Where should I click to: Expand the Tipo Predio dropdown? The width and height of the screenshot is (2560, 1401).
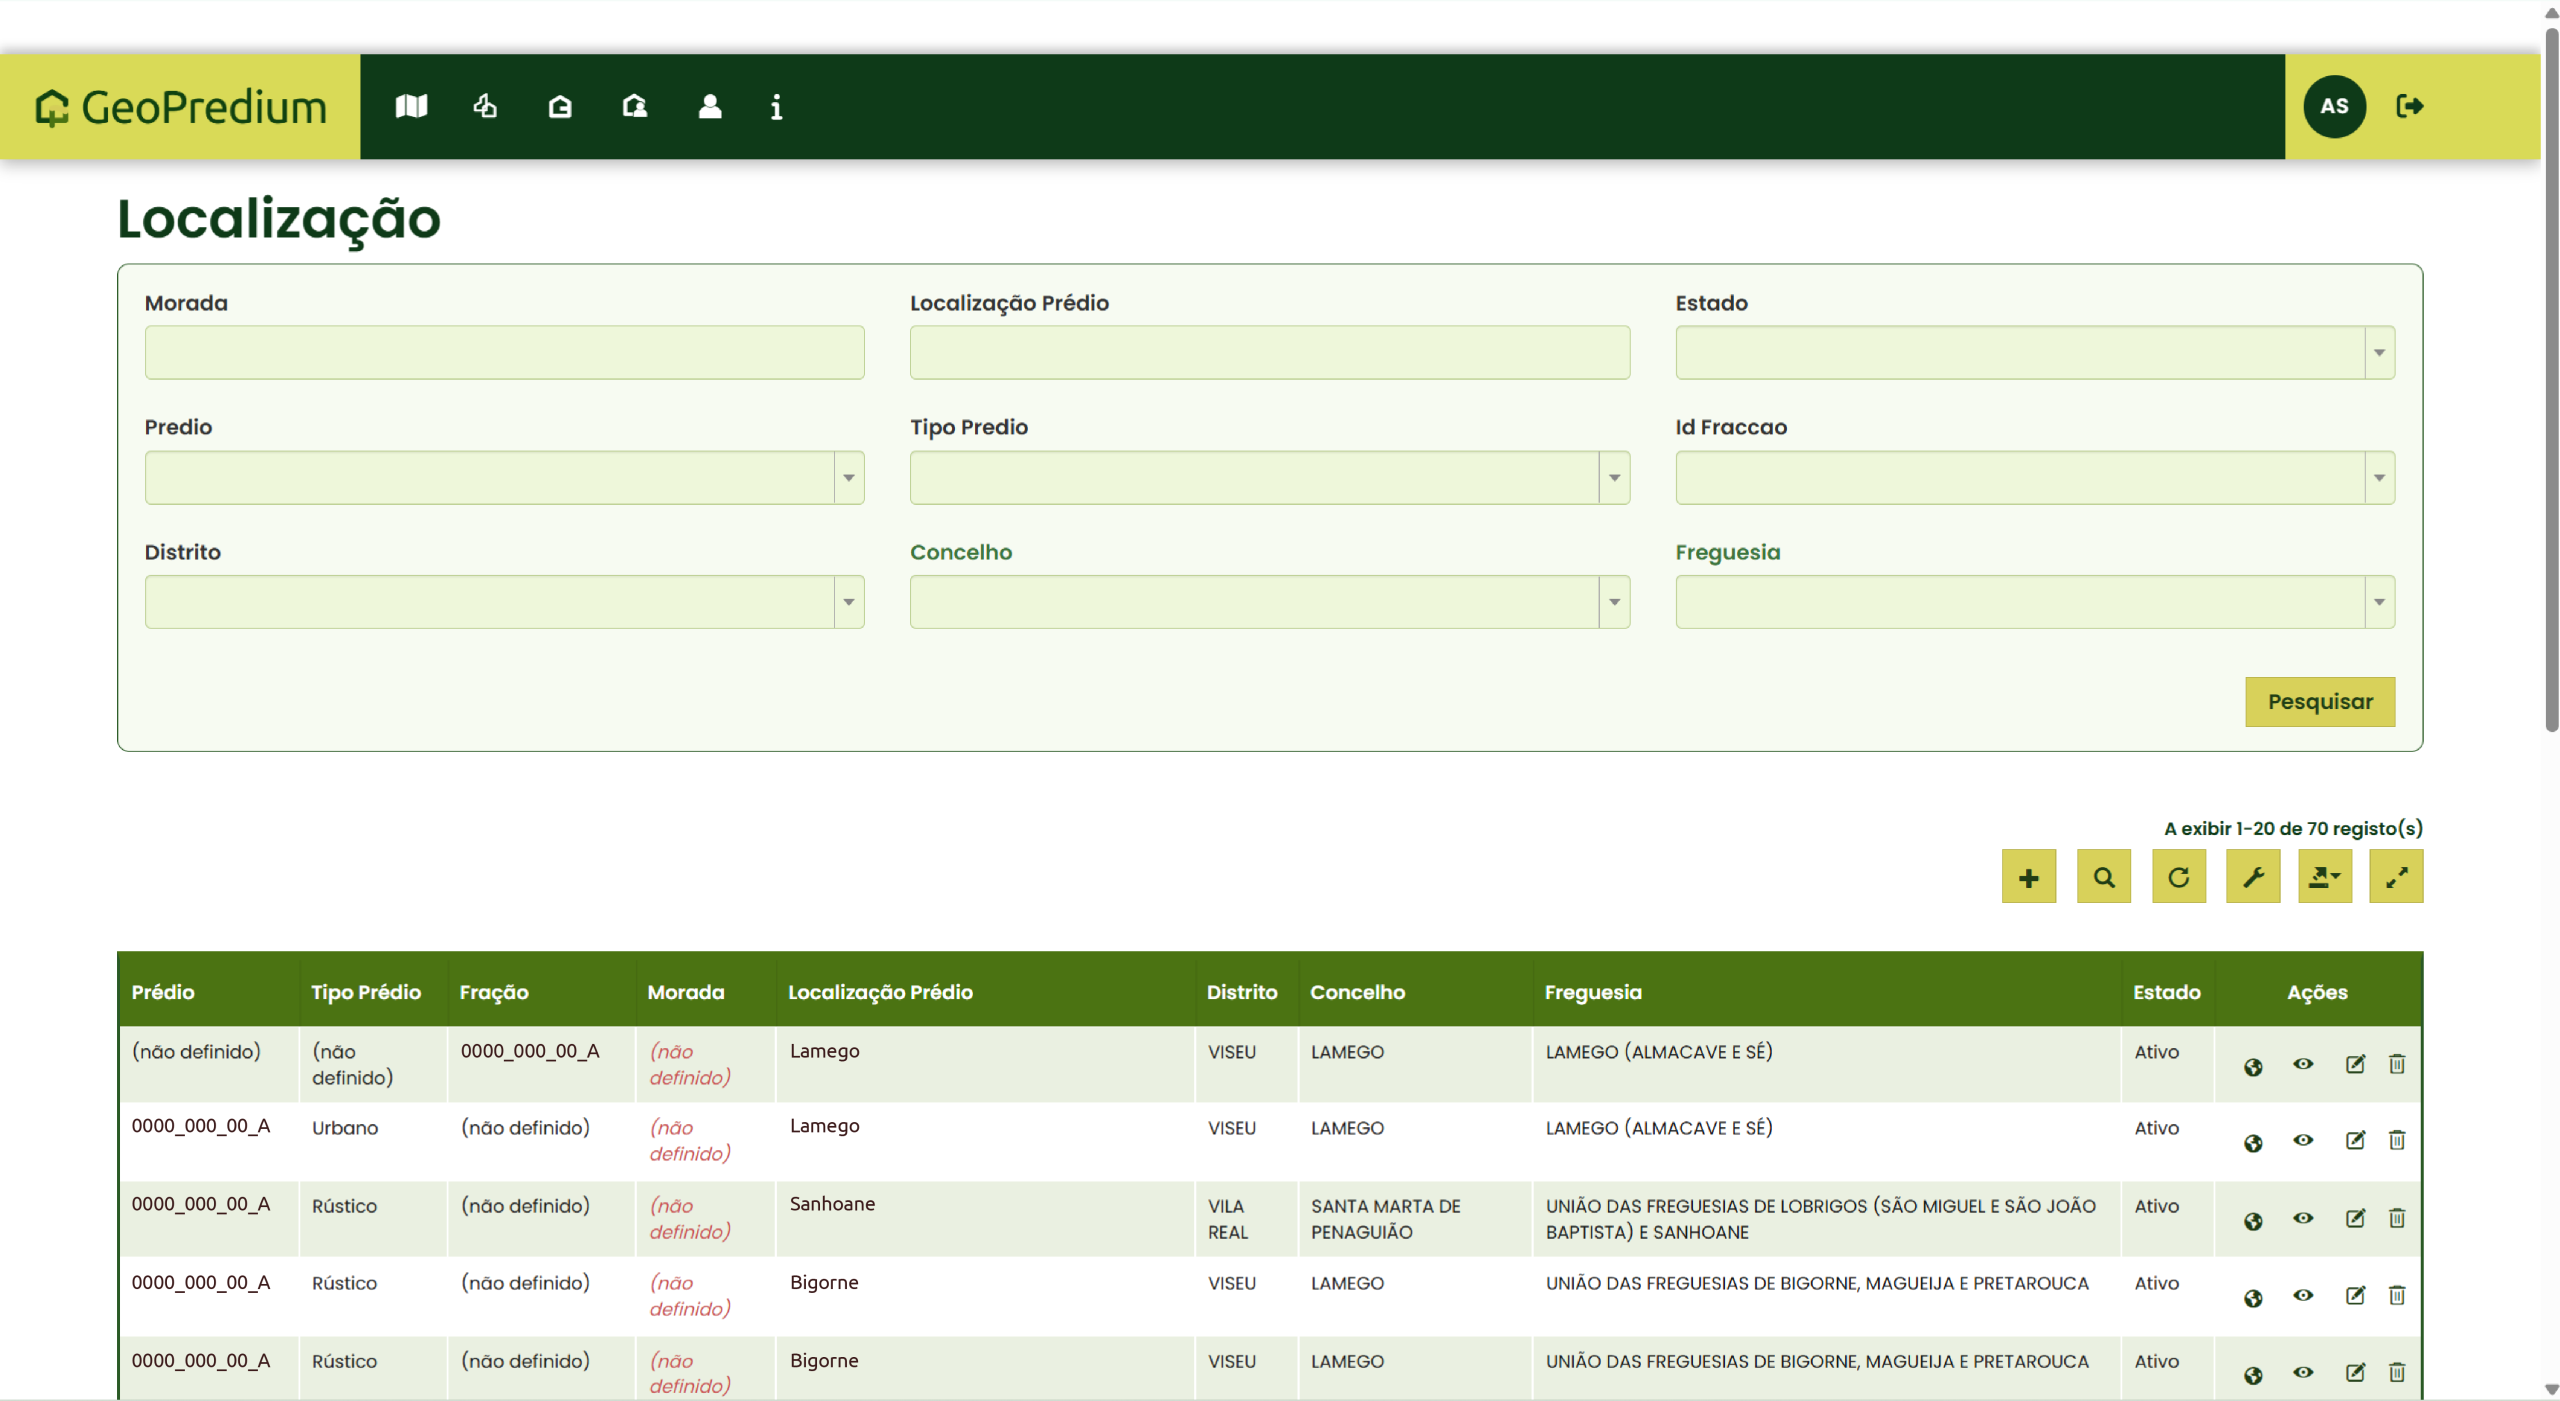point(1613,477)
